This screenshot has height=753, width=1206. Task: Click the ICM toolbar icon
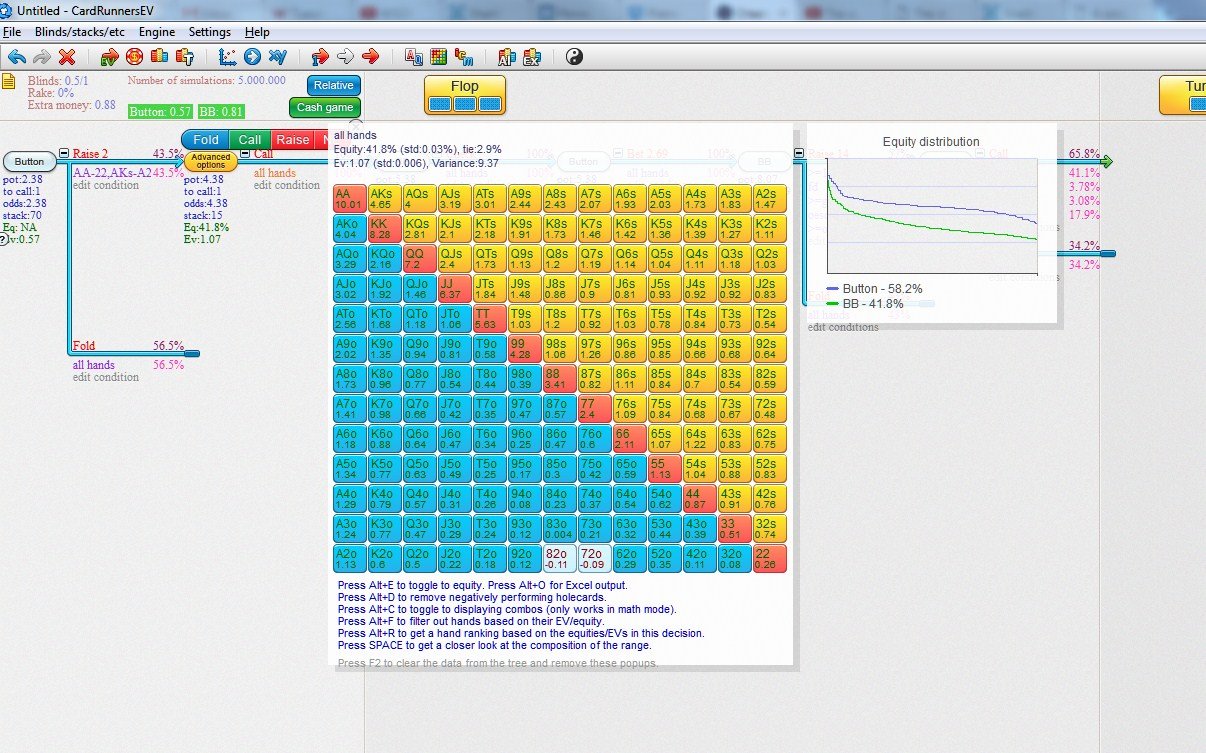[463, 56]
